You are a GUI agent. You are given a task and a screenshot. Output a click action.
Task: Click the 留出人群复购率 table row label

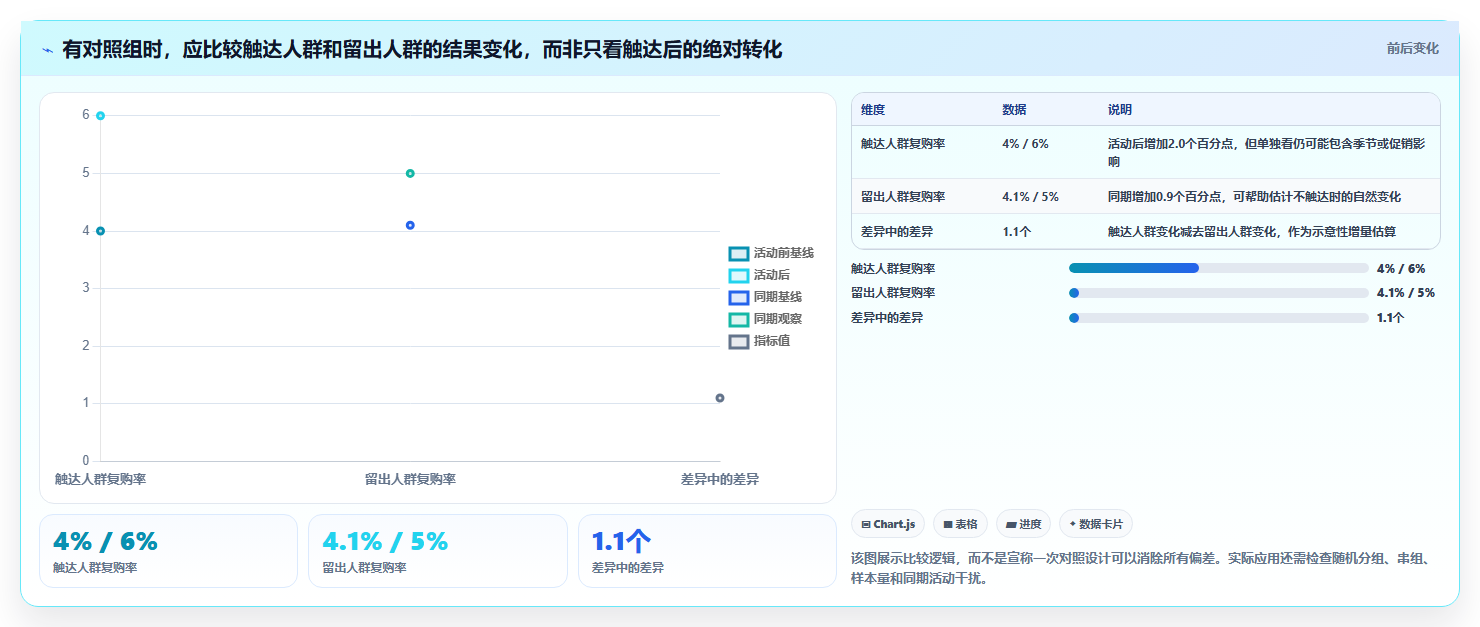[903, 197]
